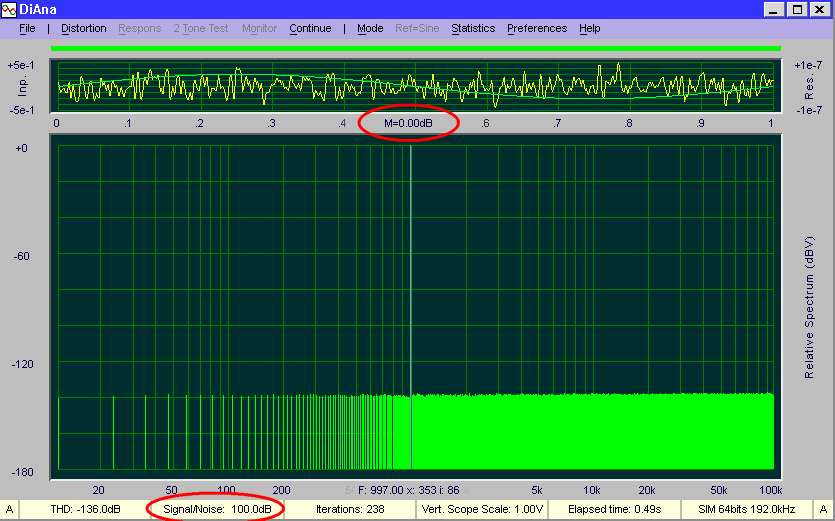Open the Distortion menu

(84, 29)
